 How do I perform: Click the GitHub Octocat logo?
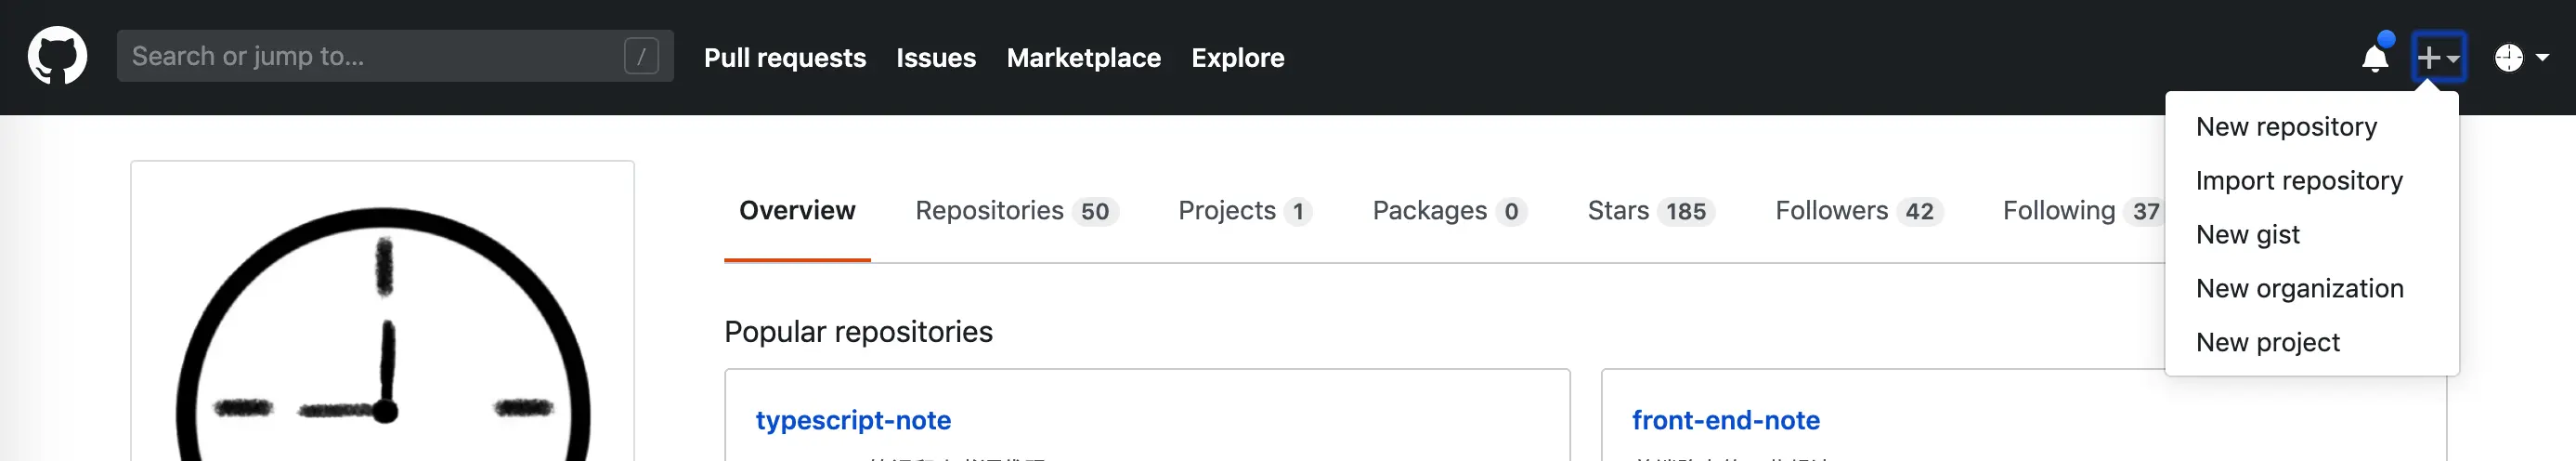[57, 56]
